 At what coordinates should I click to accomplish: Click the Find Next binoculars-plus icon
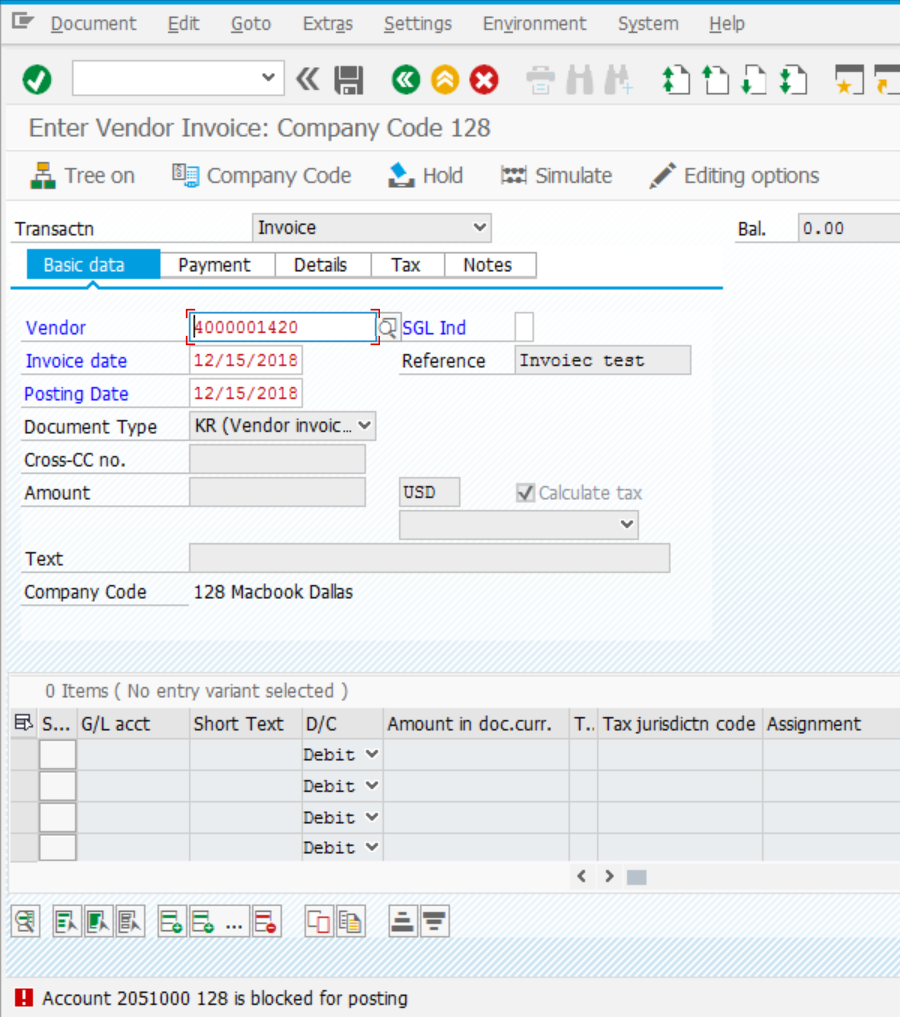click(618, 80)
